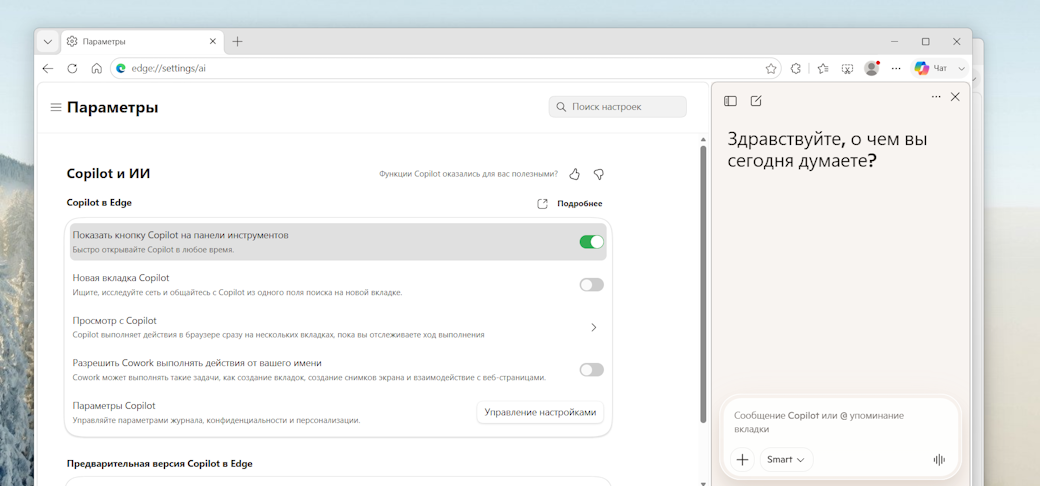Open a new tab with the plus button
This screenshot has width=1040, height=486.
[237, 42]
